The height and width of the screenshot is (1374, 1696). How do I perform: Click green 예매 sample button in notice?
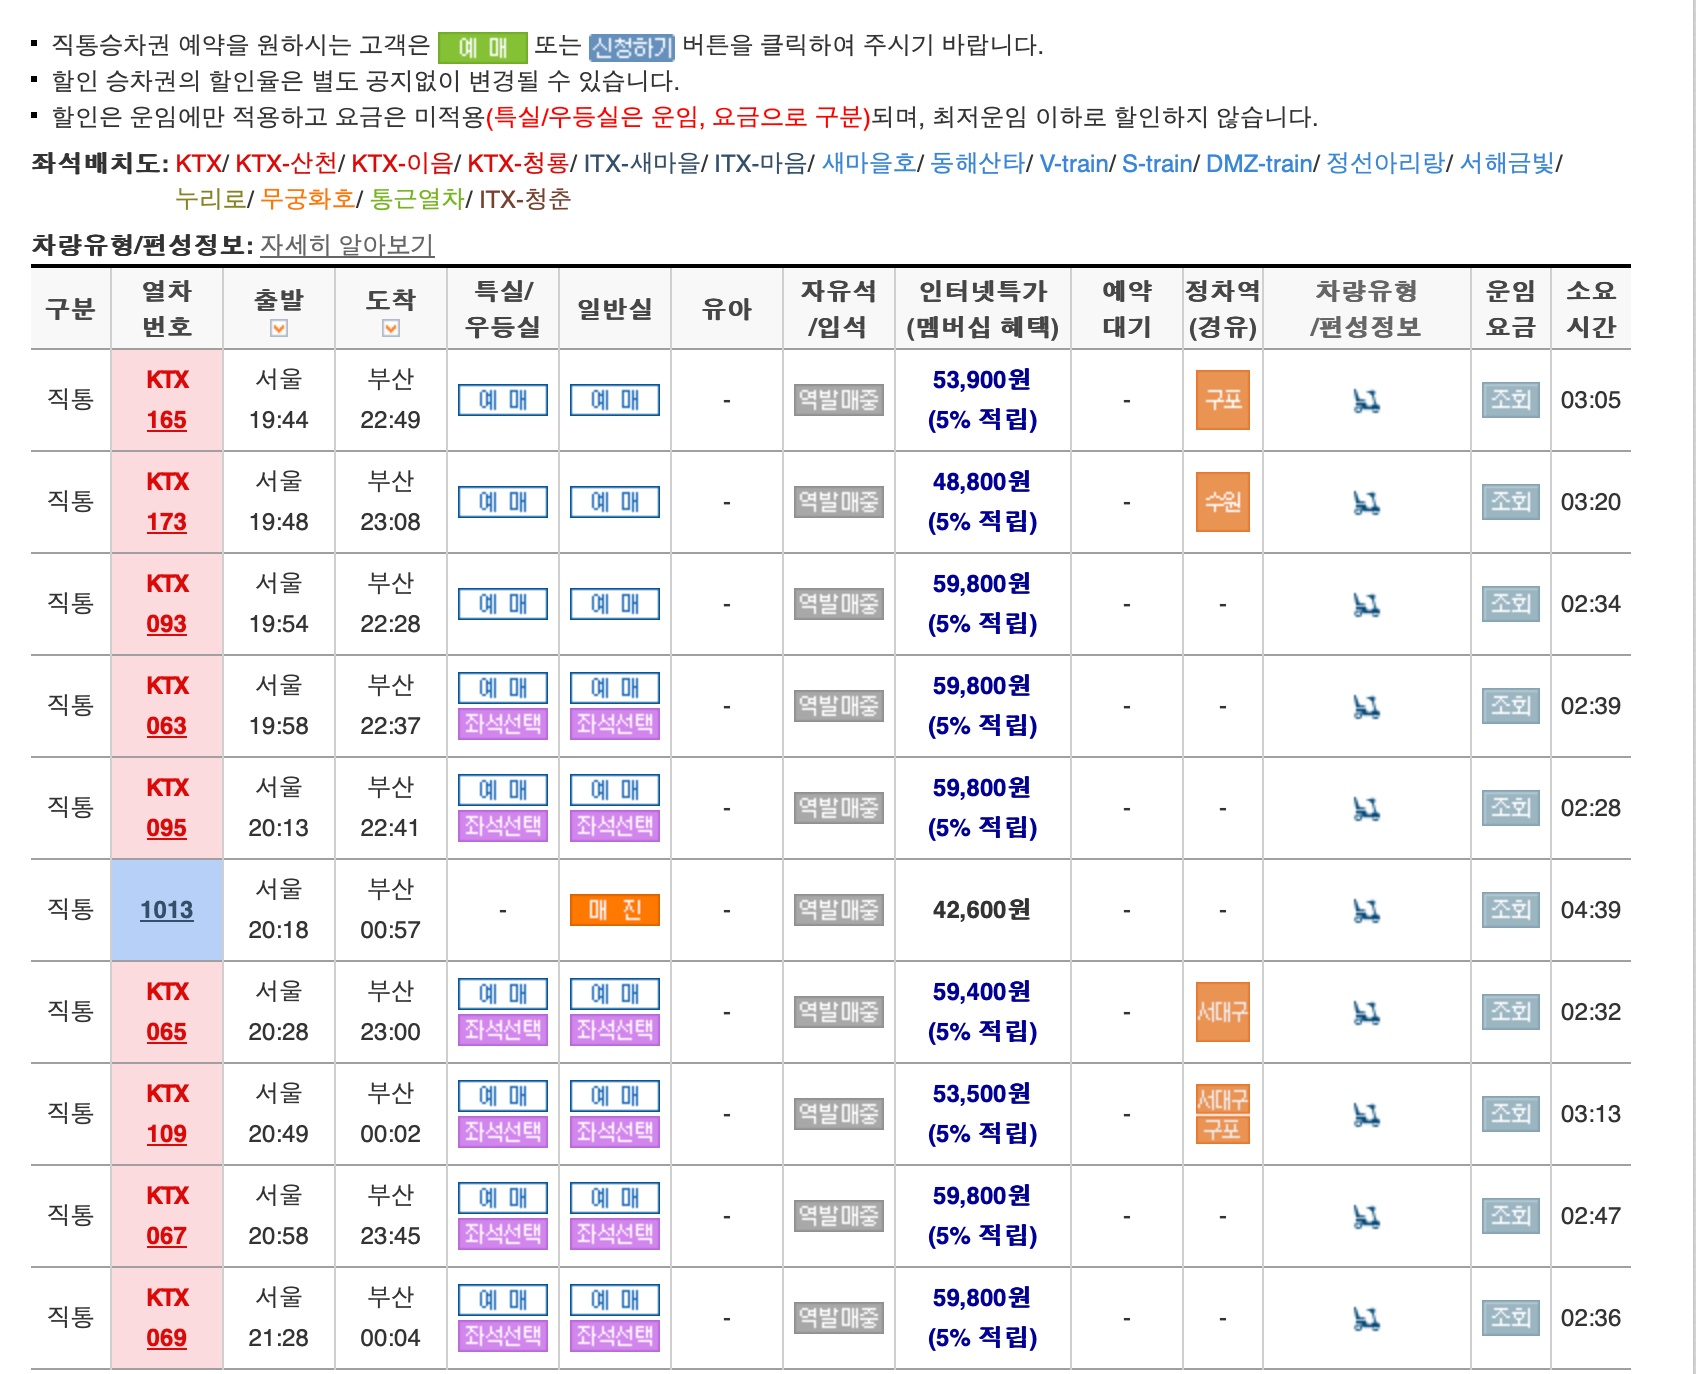[483, 47]
